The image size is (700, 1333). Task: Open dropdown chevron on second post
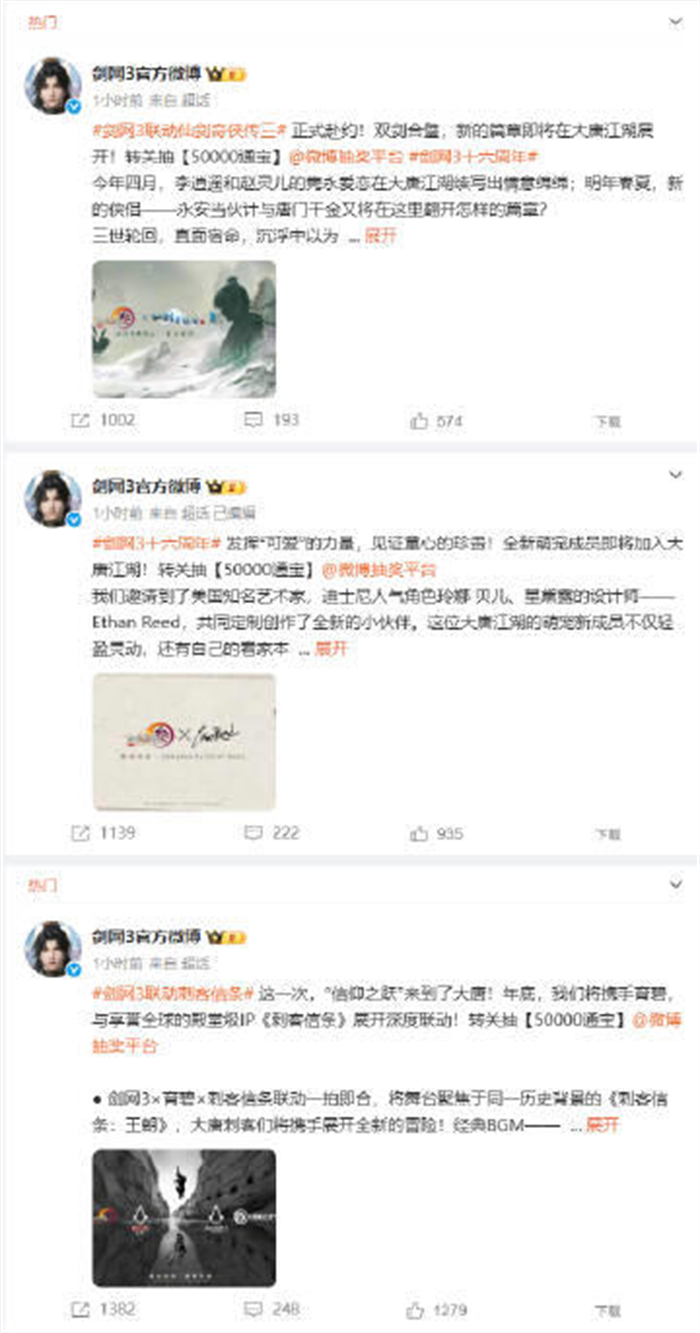point(675,473)
